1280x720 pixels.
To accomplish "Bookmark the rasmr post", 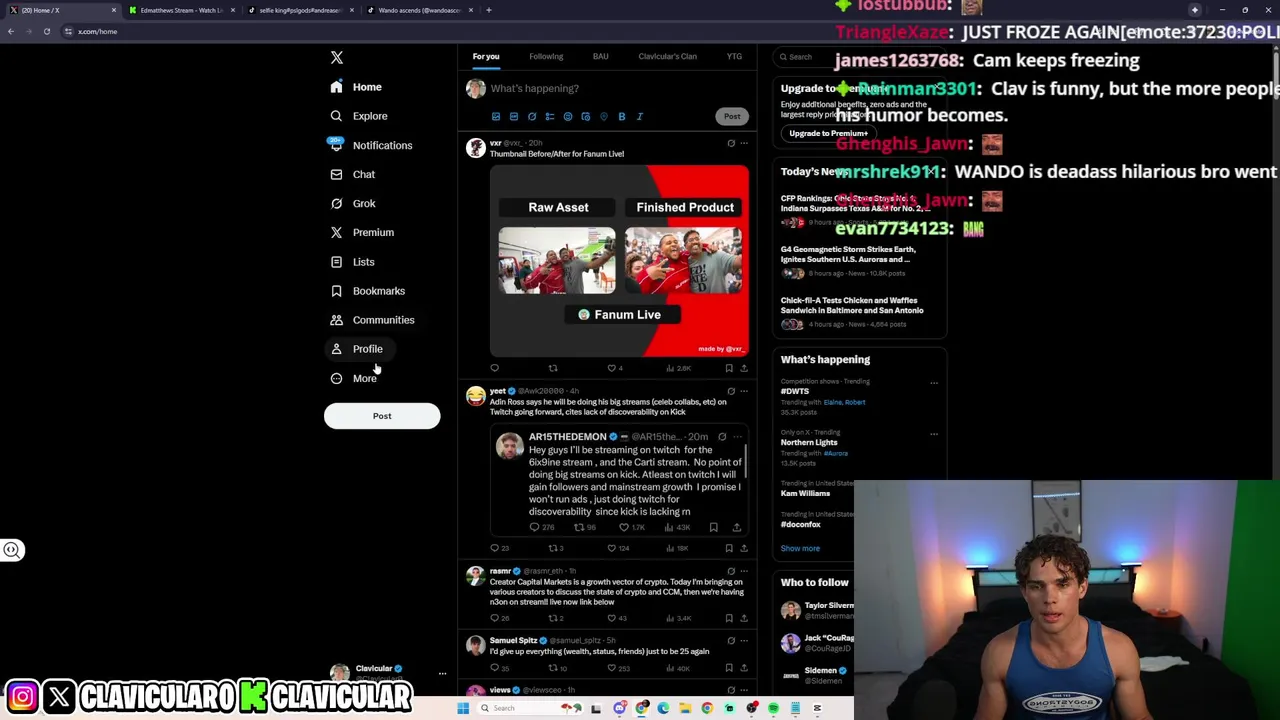I will pyautogui.click(x=729, y=618).
